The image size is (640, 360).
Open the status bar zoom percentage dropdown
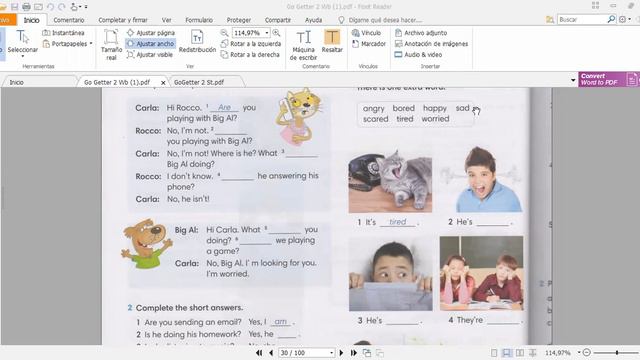coord(579,352)
